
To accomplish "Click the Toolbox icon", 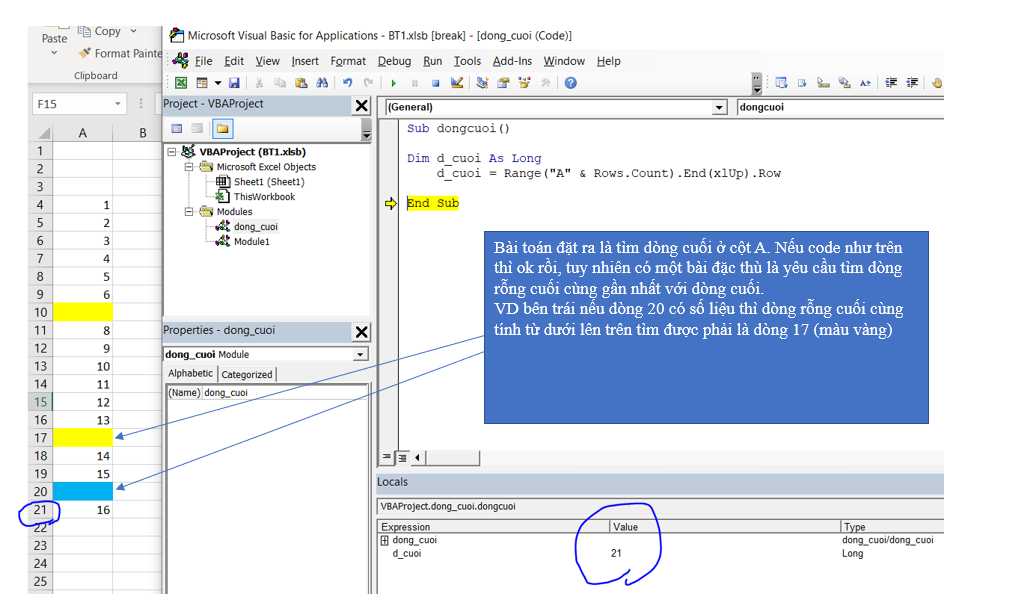I will (545, 83).
